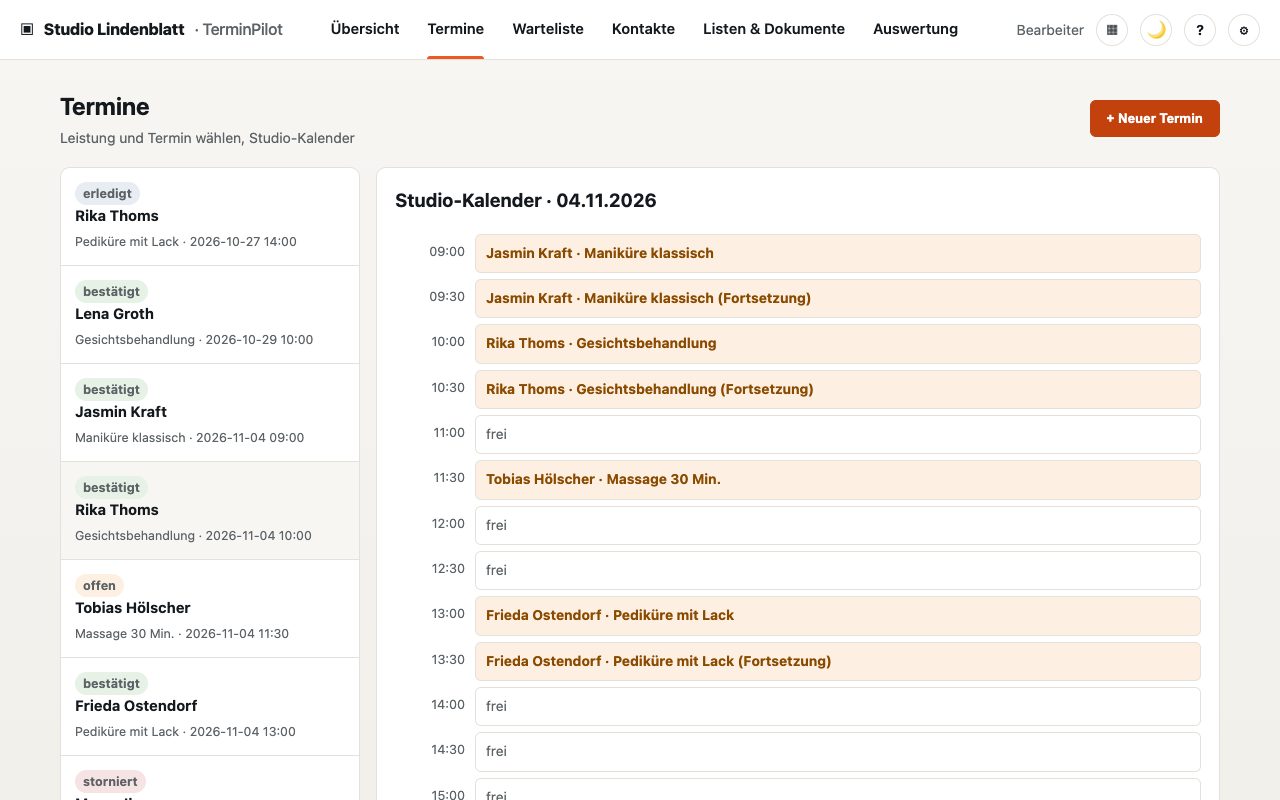The height and width of the screenshot is (800, 1280).
Task: Select Rika Thoms Pediküre appointment from 2026-10-27
Action: [210, 217]
